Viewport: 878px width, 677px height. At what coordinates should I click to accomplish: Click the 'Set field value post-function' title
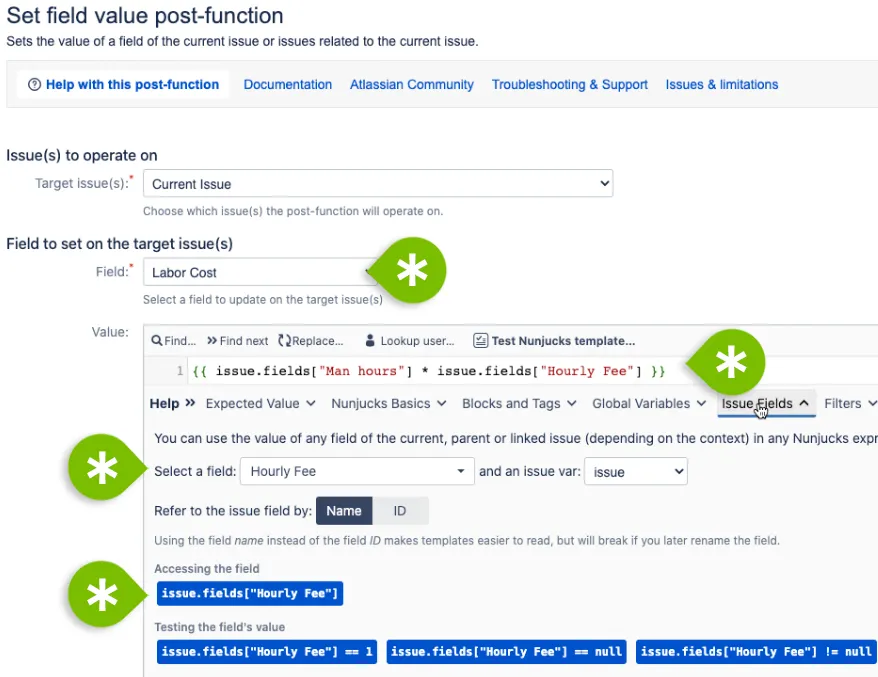145,16
